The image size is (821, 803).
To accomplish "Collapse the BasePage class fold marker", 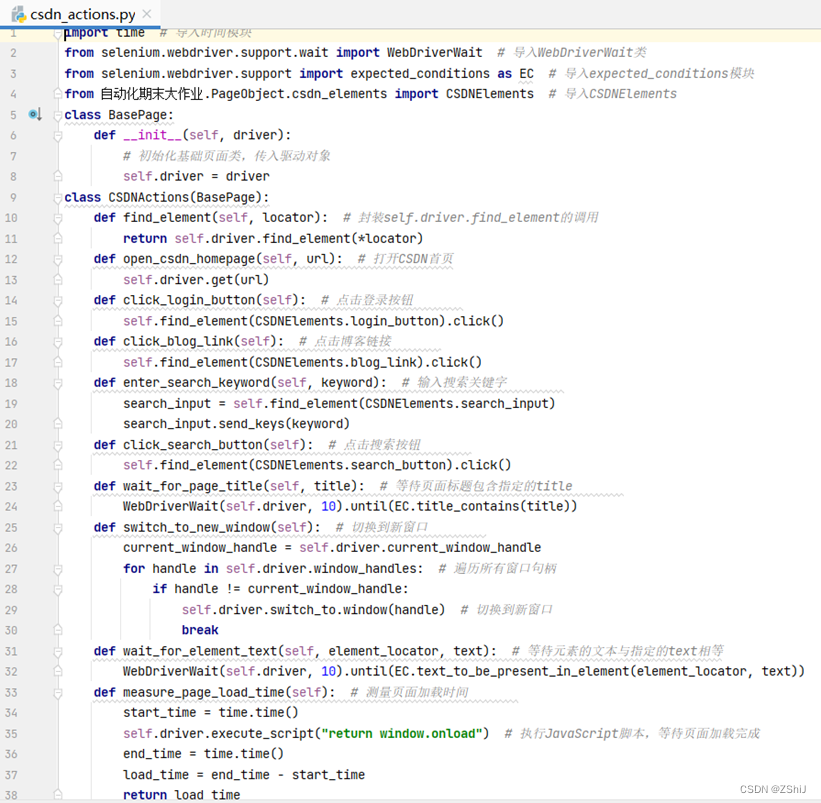I will coord(58,115).
